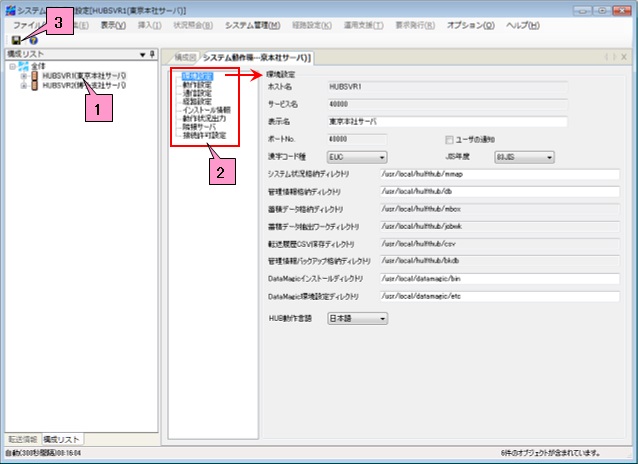Image resolution: width=638 pixels, height=464 pixels.
Task: Select the HUBSVR1 server icon in tree
Action: (34, 76)
